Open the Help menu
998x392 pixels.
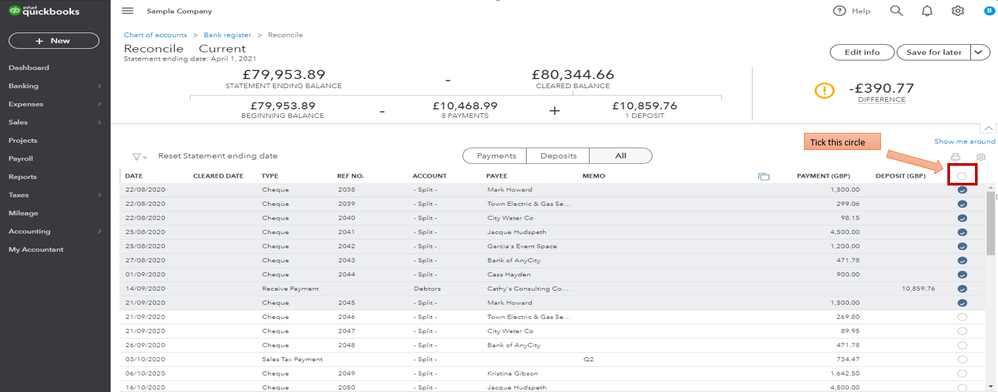pyautogui.click(x=852, y=11)
